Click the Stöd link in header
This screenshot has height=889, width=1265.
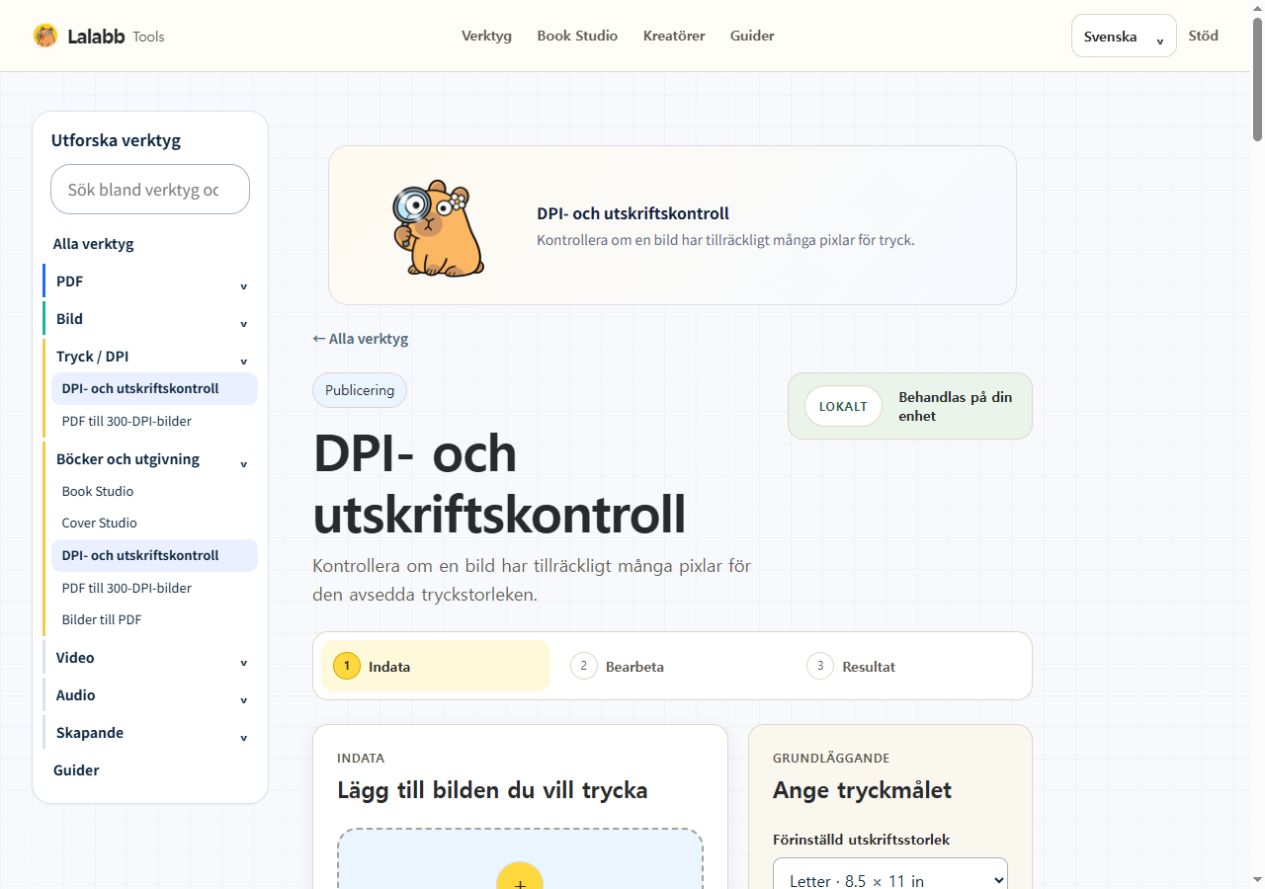(x=1203, y=36)
